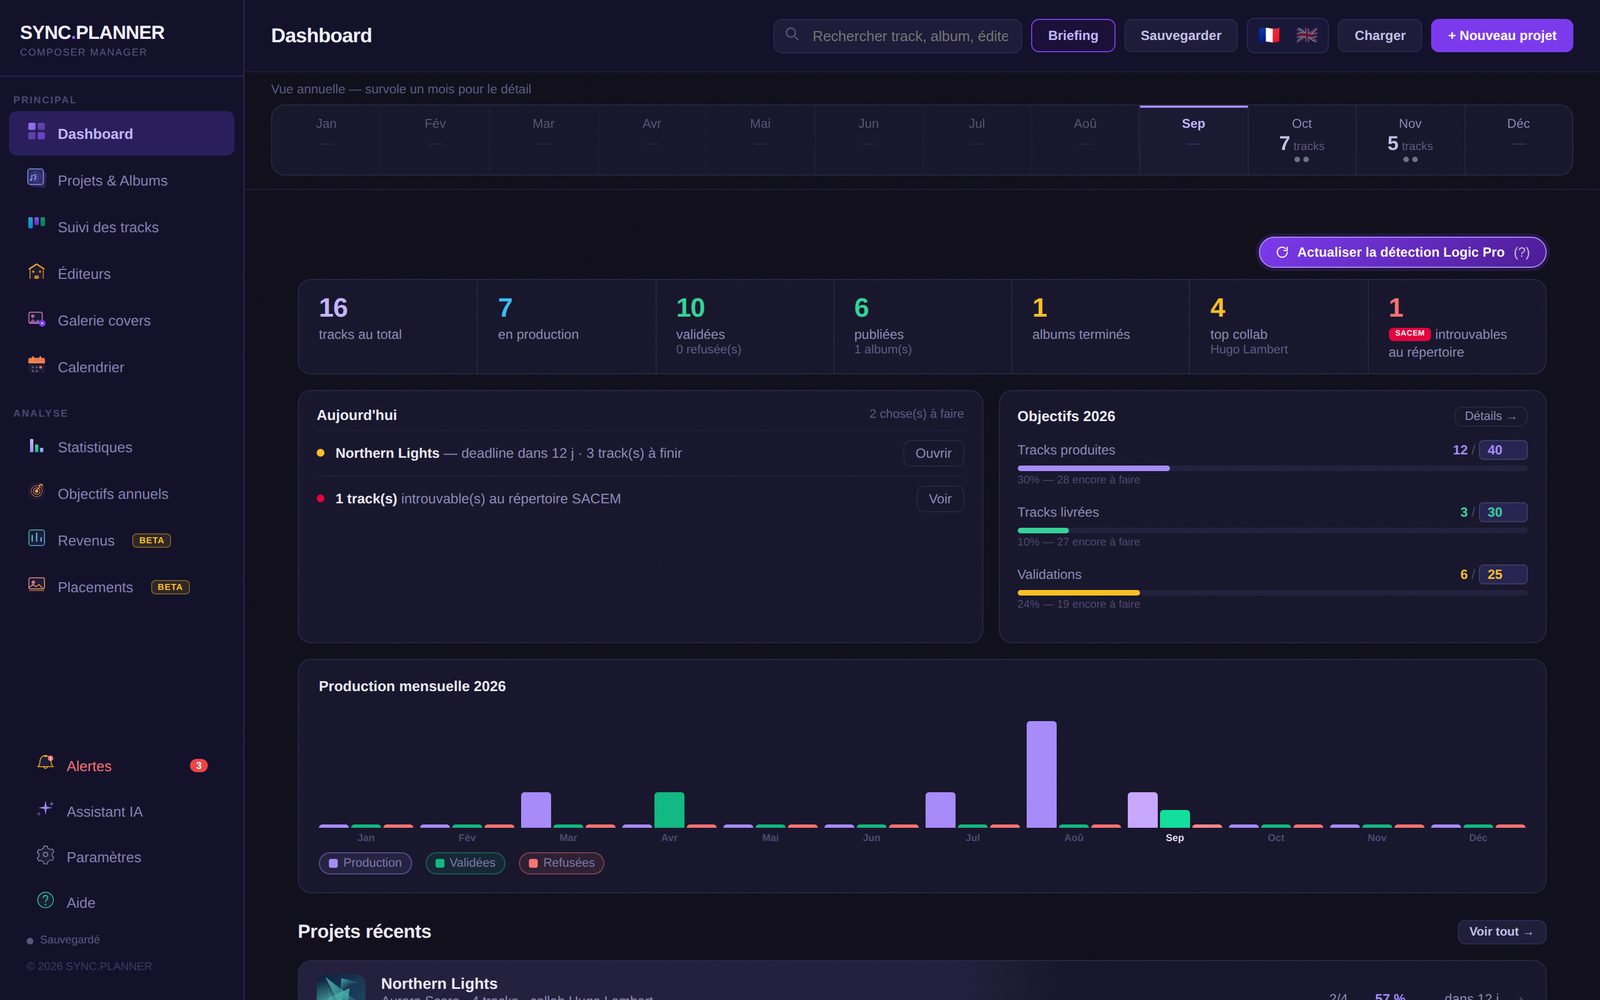The width and height of the screenshot is (1600, 1000).
Task: Click the Objectifs annuels target icon
Action: coord(36,491)
